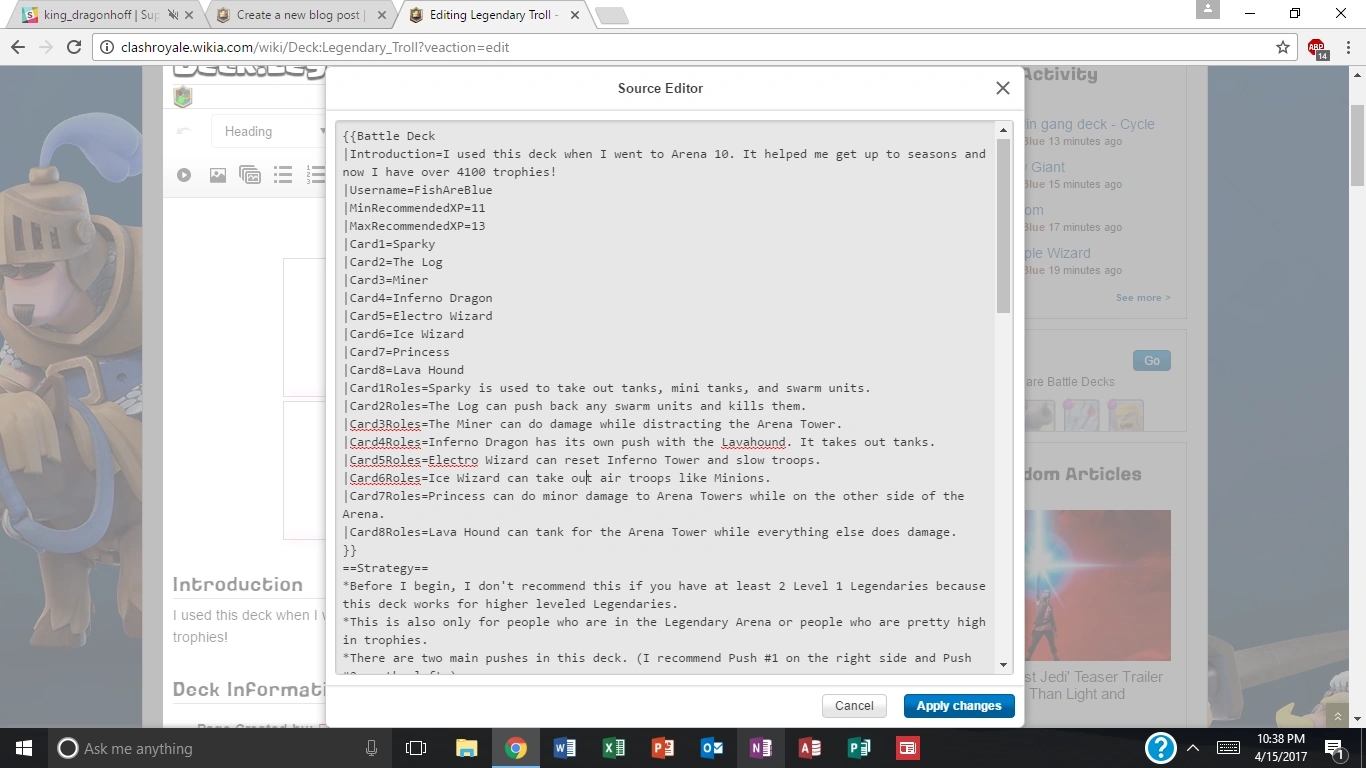
Task: Click the Username=FishAreBlue line
Action: click(418, 190)
